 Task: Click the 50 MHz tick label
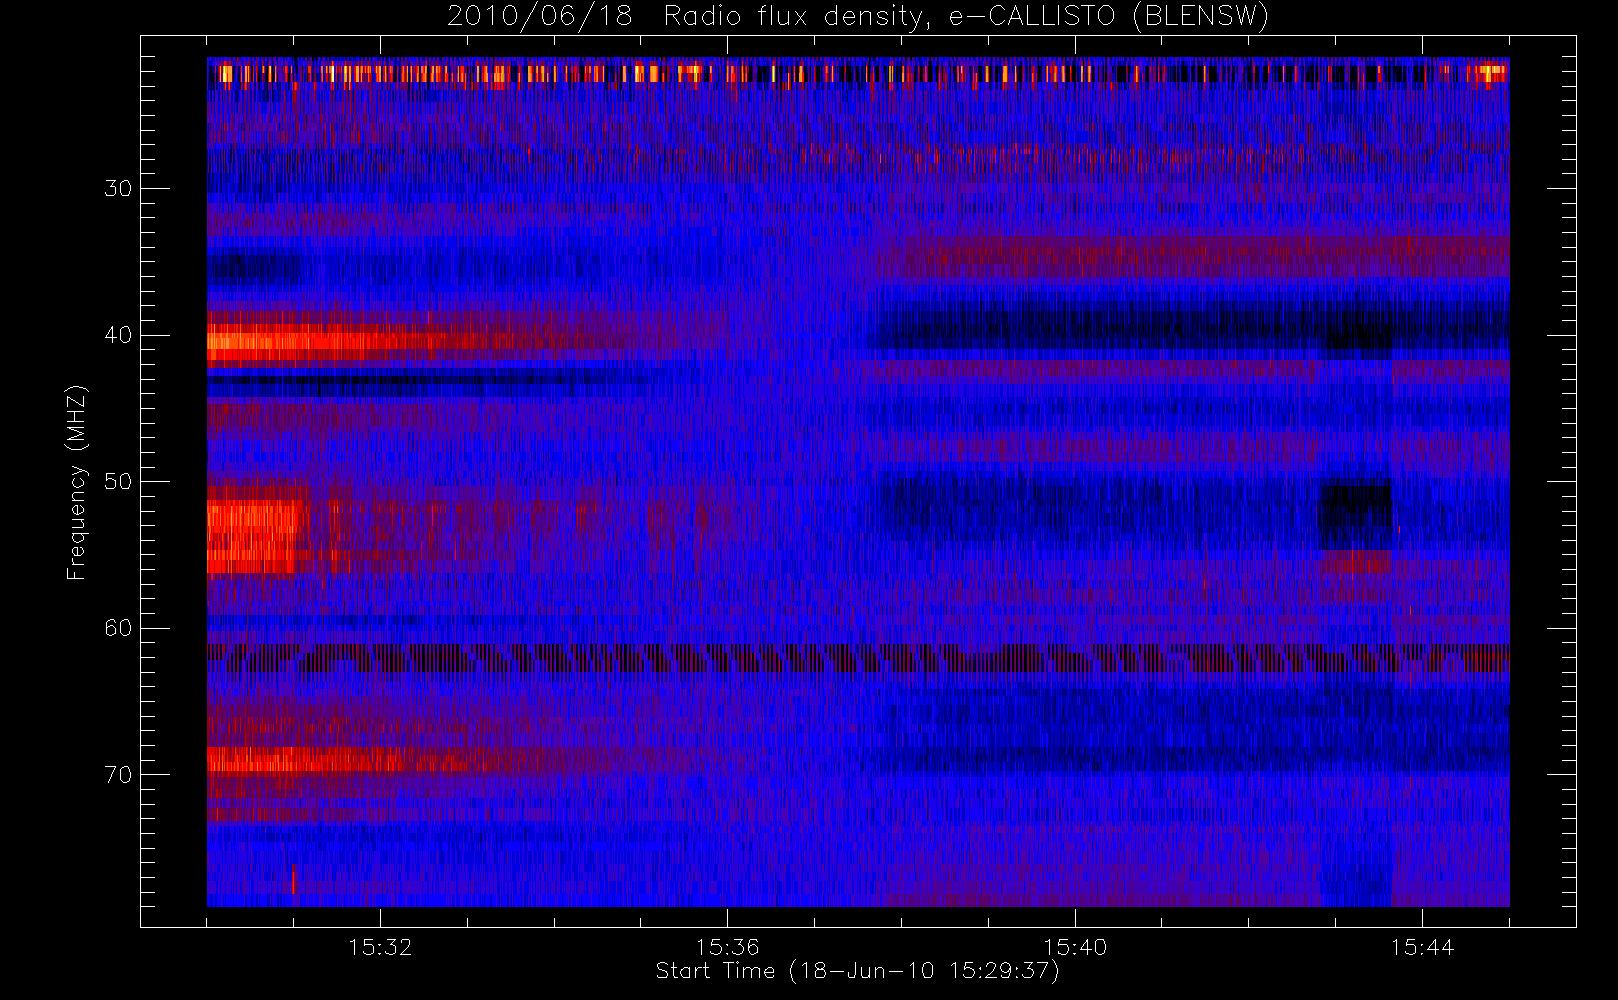[118, 481]
